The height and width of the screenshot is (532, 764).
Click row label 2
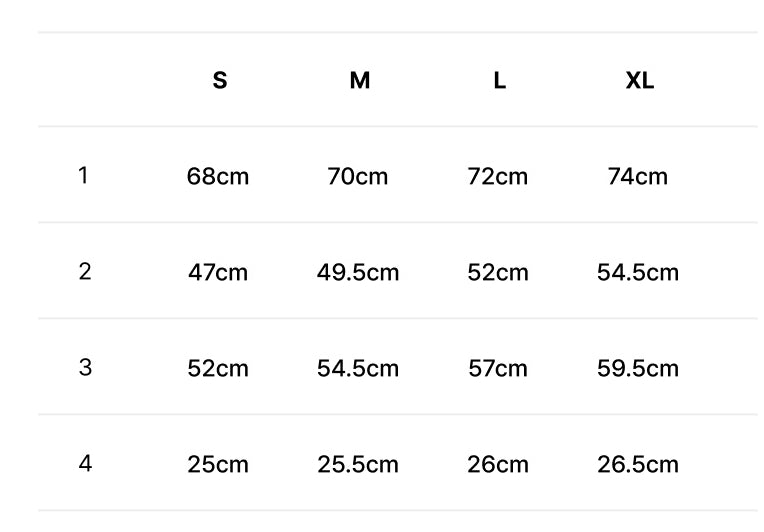pos(85,271)
